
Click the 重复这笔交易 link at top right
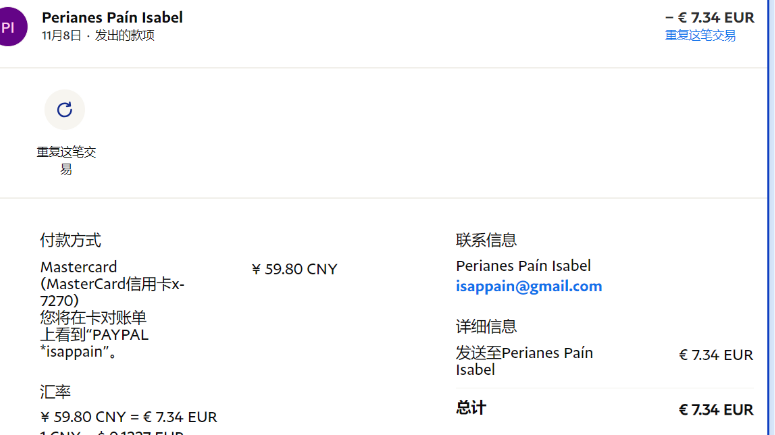[700, 36]
